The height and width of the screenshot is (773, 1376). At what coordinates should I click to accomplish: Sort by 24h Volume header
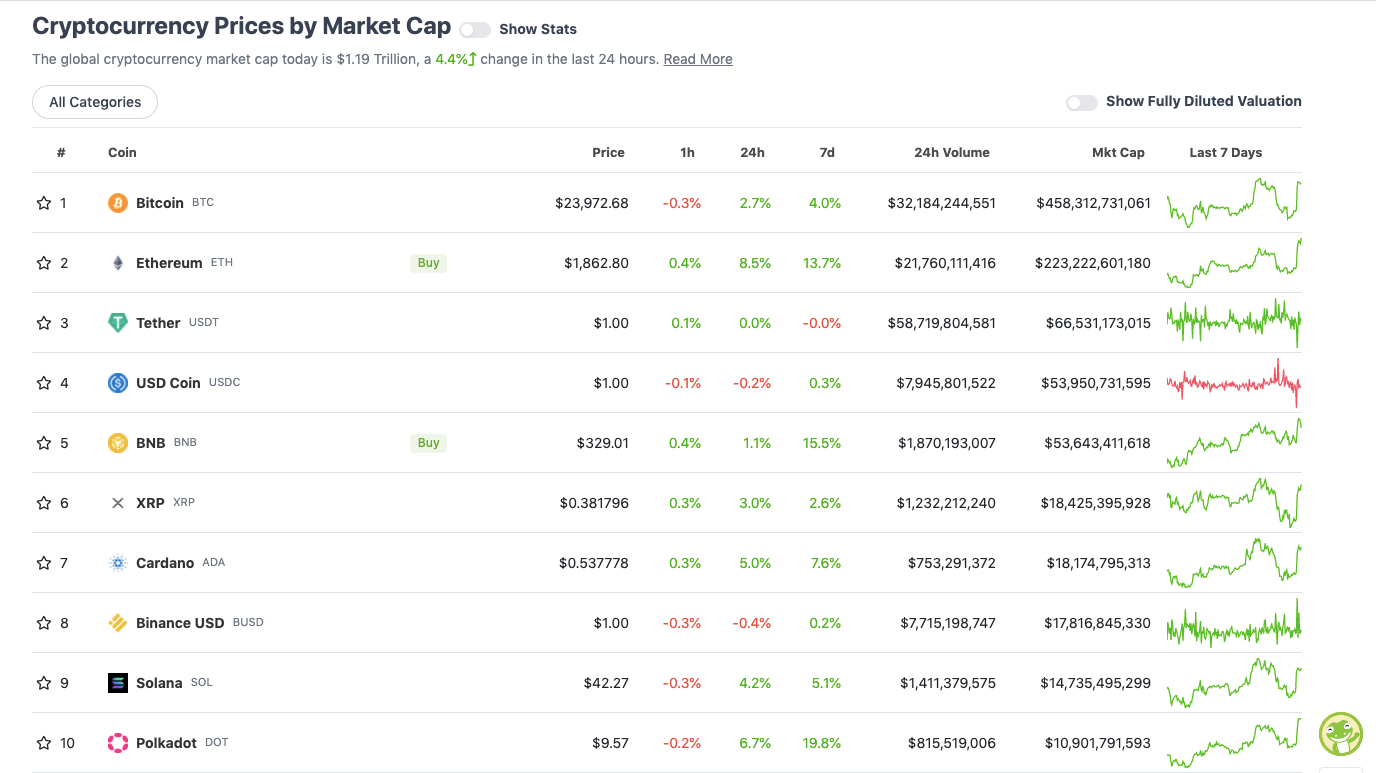pos(952,153)
